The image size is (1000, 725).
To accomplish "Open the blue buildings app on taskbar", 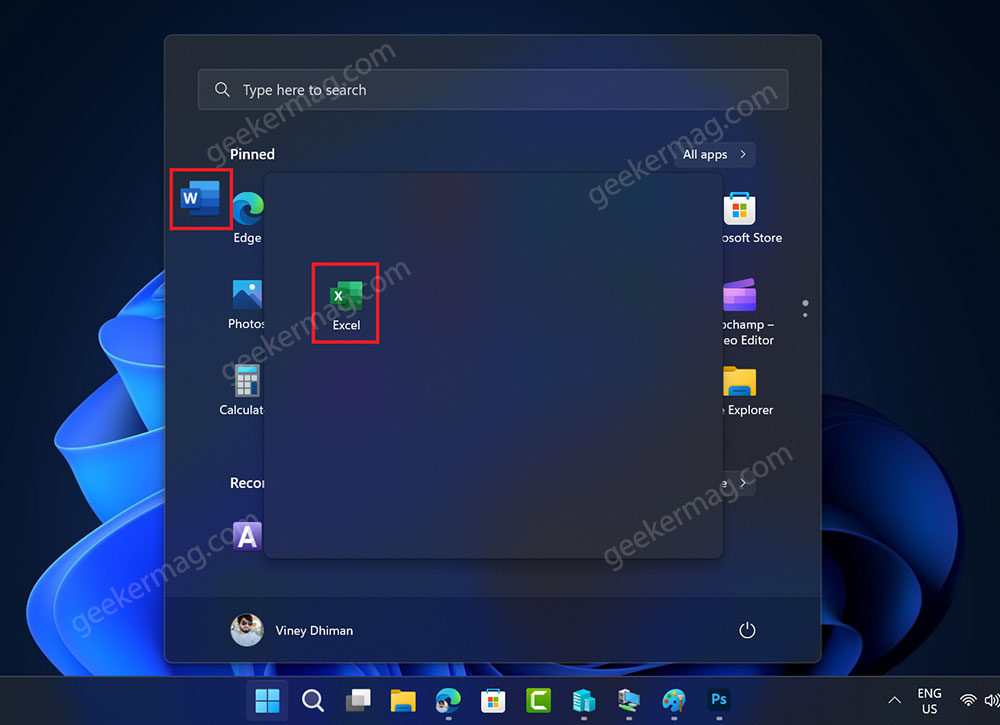I will (584, 701).
